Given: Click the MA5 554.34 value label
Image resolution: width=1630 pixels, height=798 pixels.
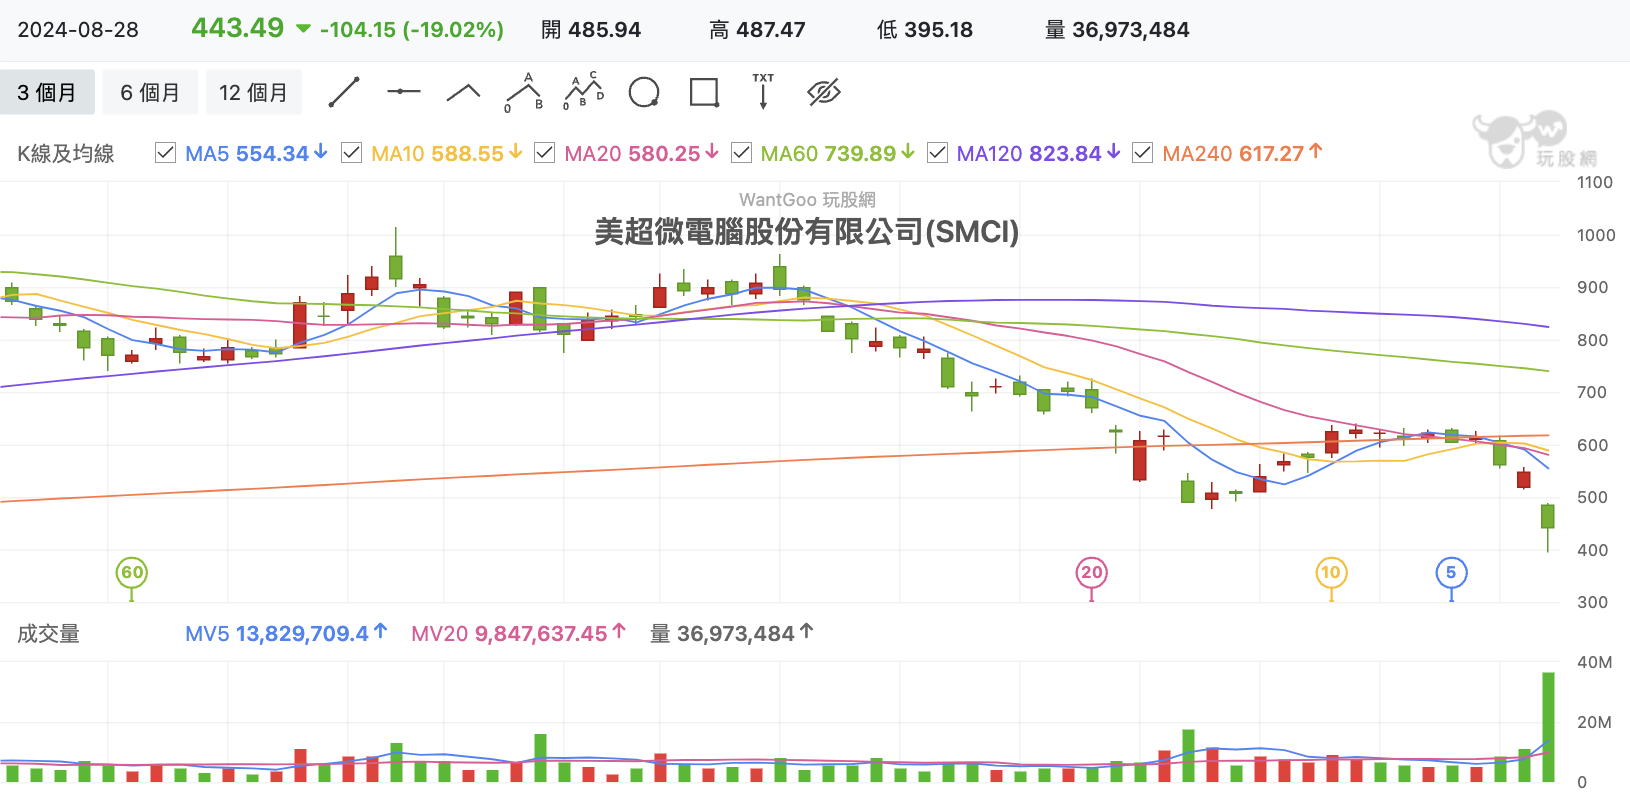Looking at the screenshot, I should coord(256,154).
